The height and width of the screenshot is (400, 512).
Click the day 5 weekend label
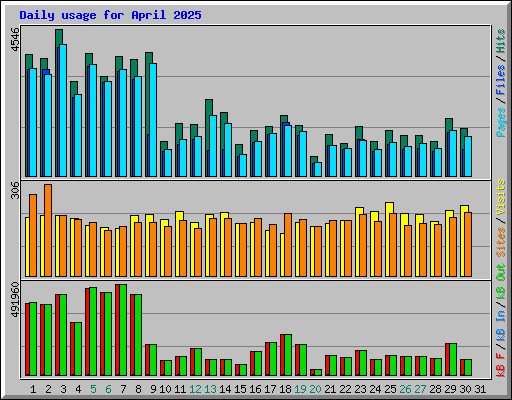(x=93, y=389)
